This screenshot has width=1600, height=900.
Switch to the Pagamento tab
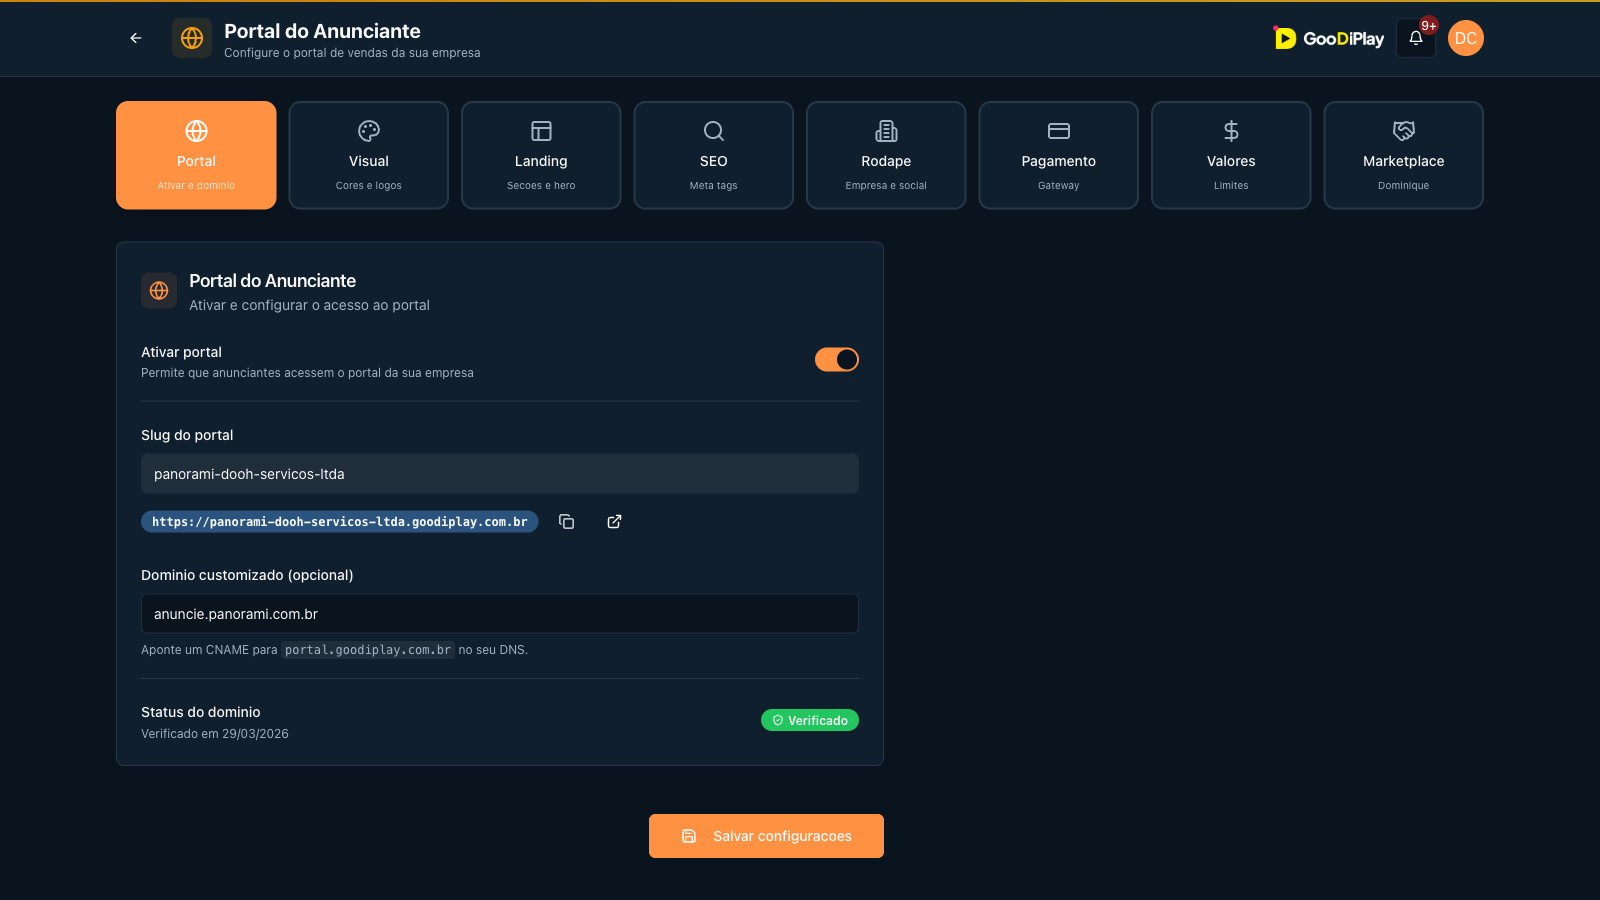(x=1059, y=155)
